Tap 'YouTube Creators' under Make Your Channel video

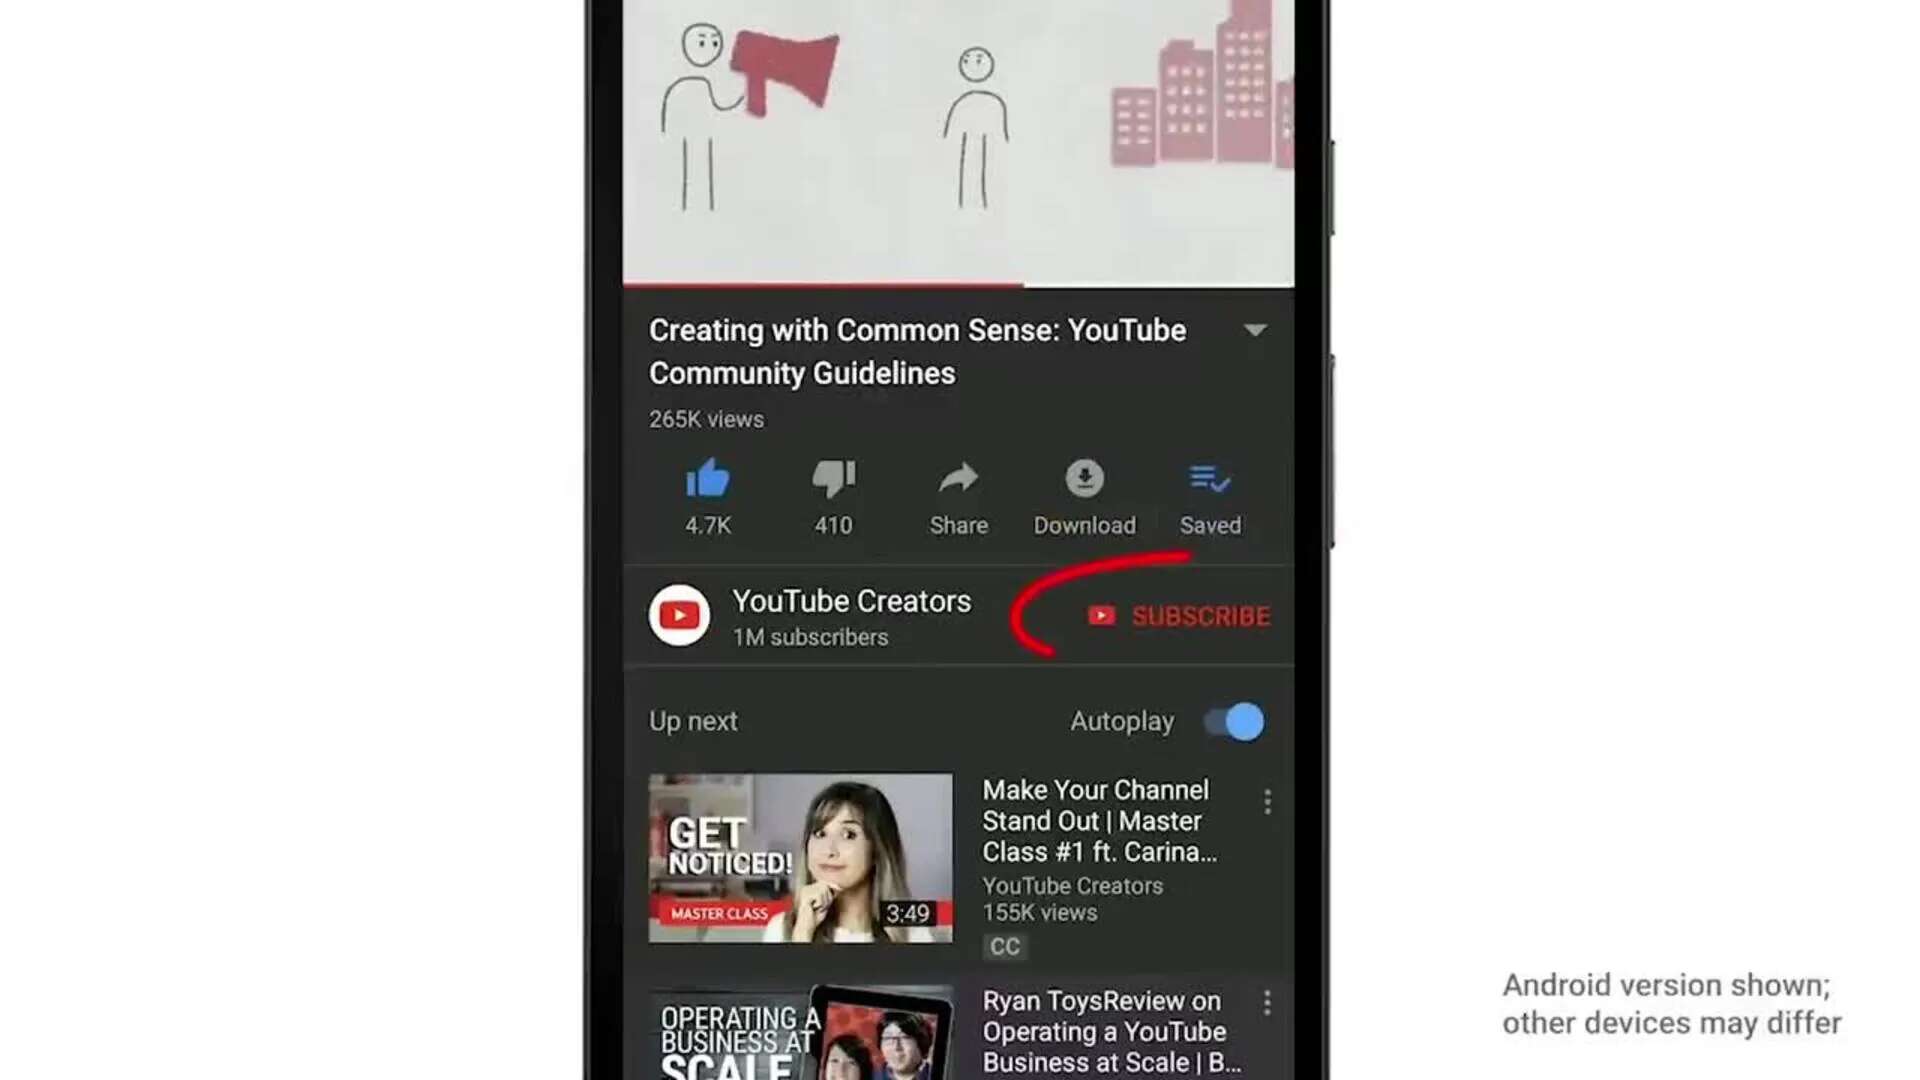coord(1072,886)
